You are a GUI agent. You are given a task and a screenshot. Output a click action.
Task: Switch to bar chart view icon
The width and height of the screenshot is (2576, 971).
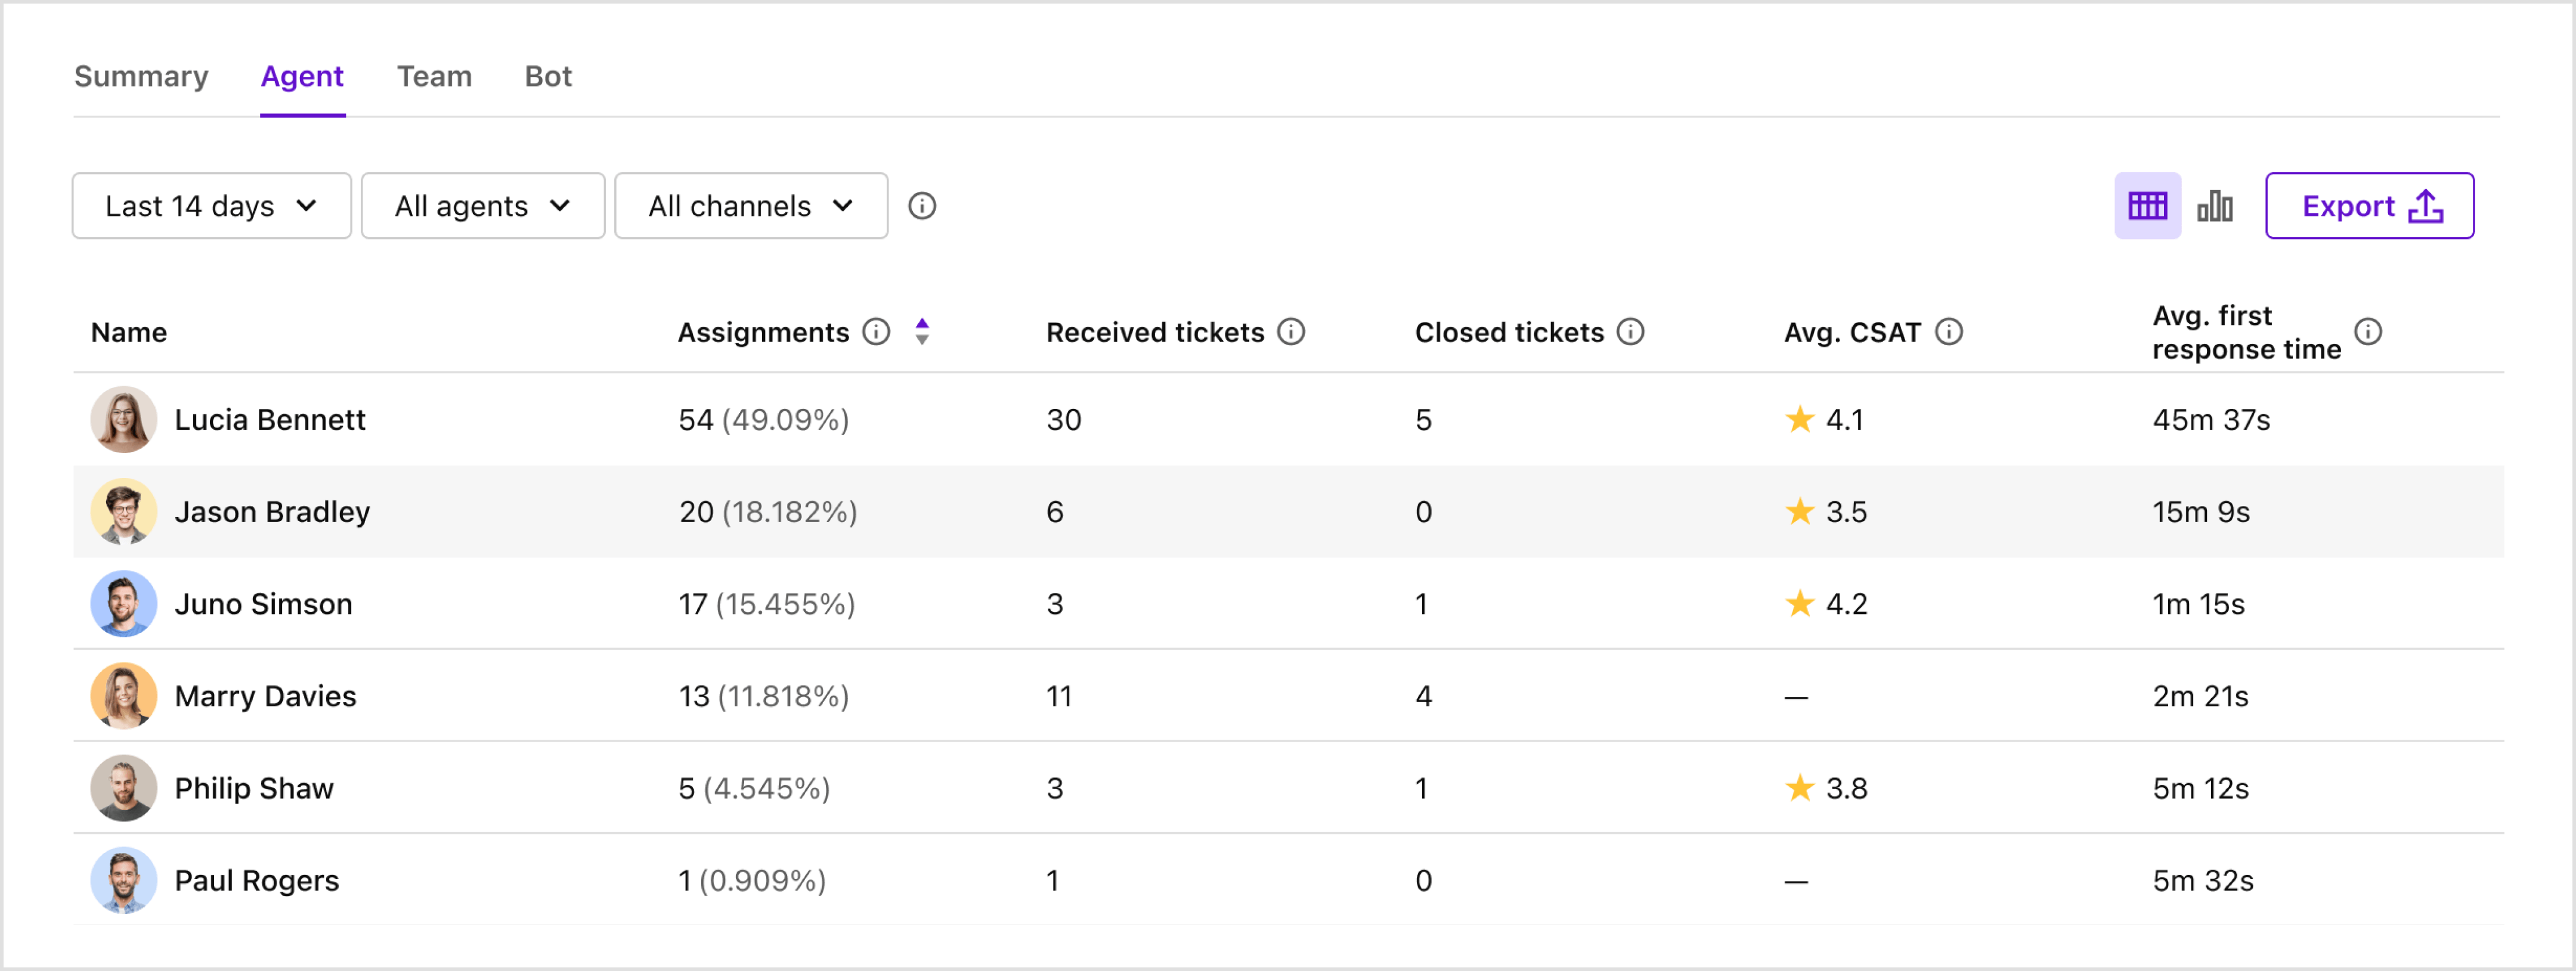click(2216, 206)
